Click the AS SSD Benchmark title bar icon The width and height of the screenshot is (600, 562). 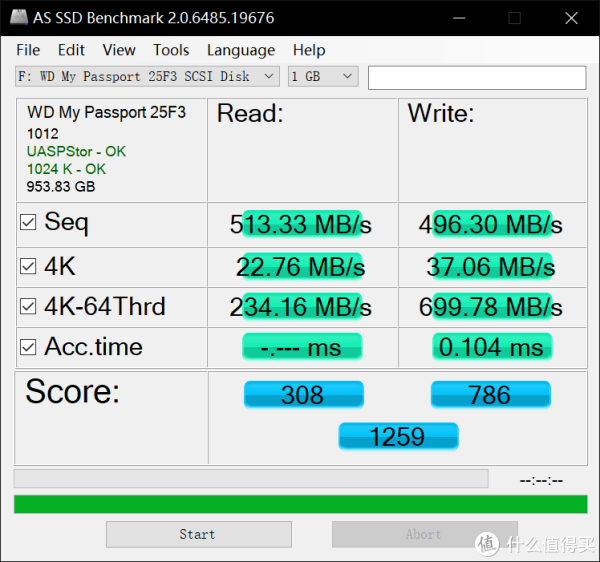click(x=19, y=17)
